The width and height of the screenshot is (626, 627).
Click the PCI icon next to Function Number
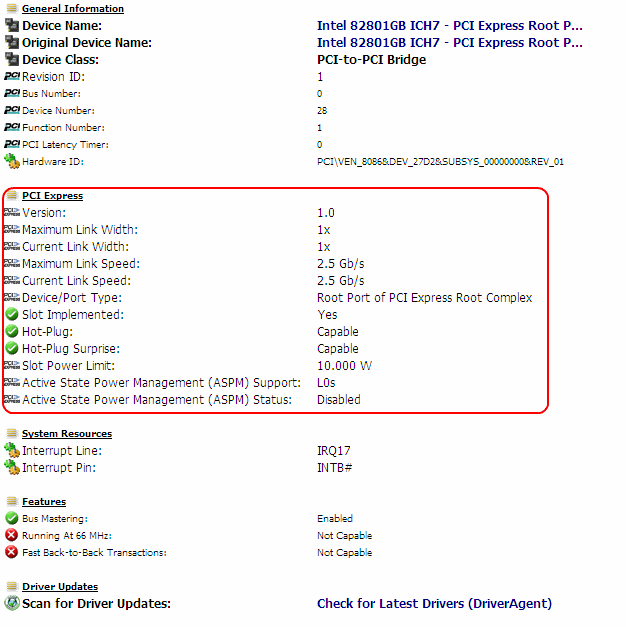click(x=12, y=127)
